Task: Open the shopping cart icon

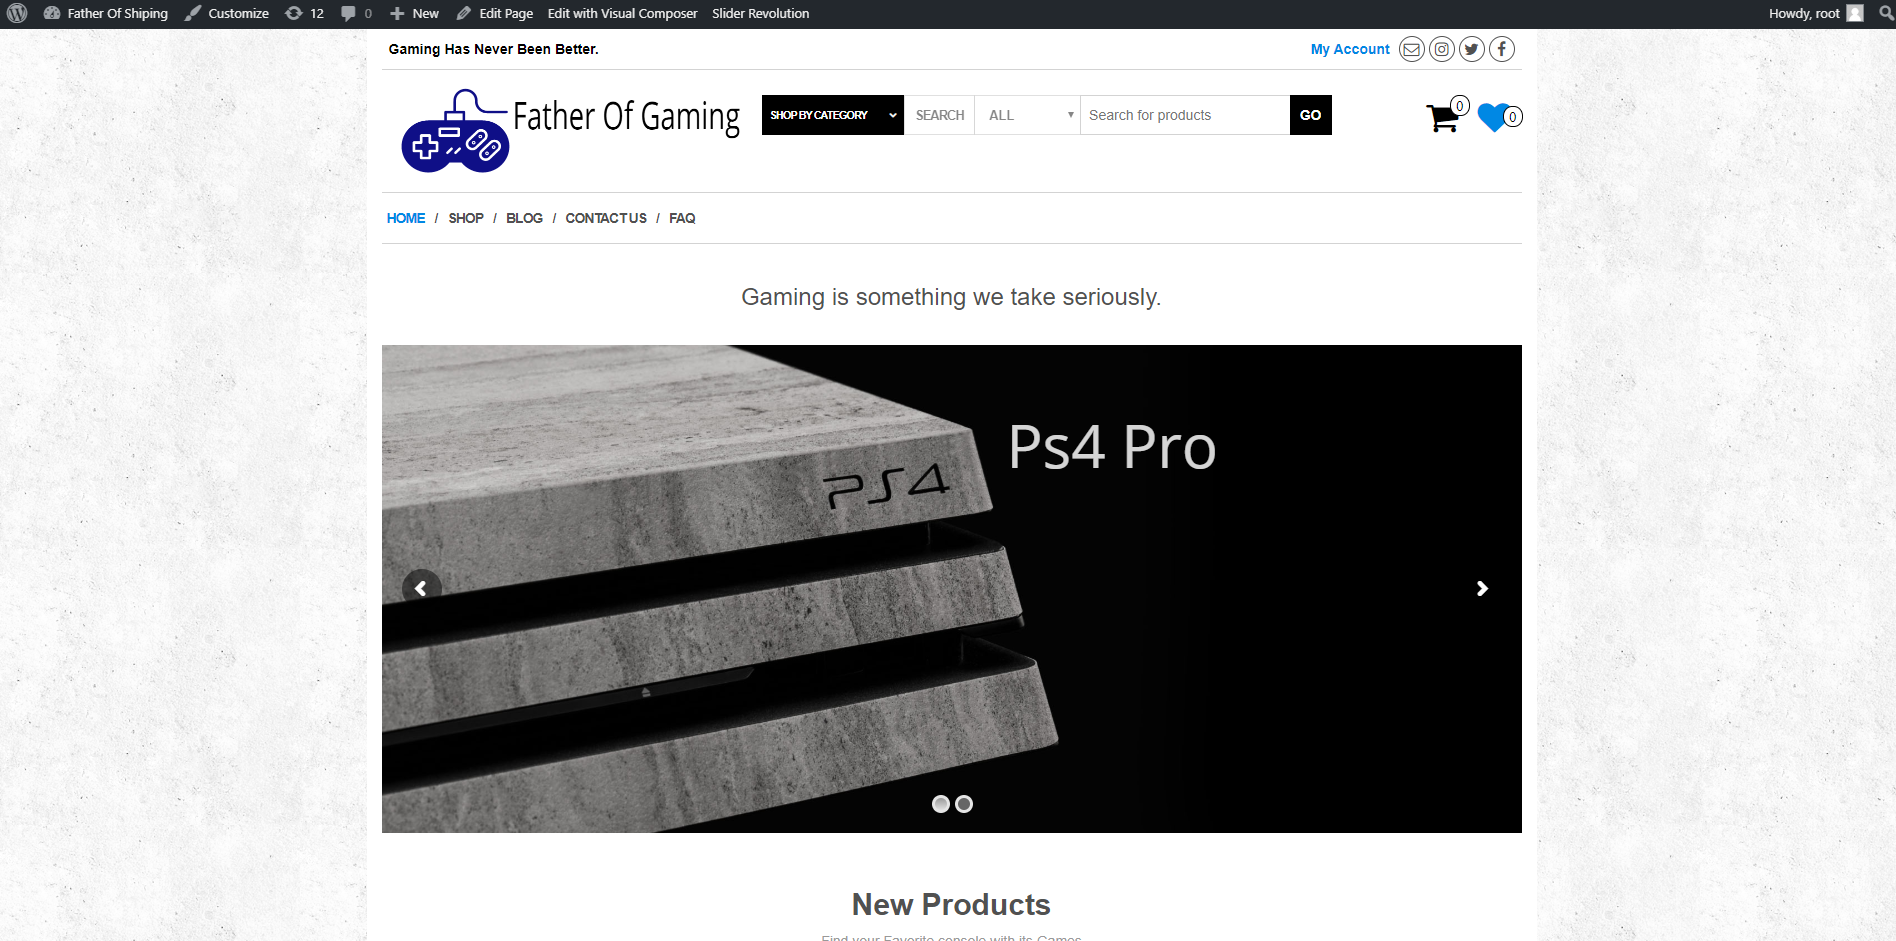Action: 1443,117
